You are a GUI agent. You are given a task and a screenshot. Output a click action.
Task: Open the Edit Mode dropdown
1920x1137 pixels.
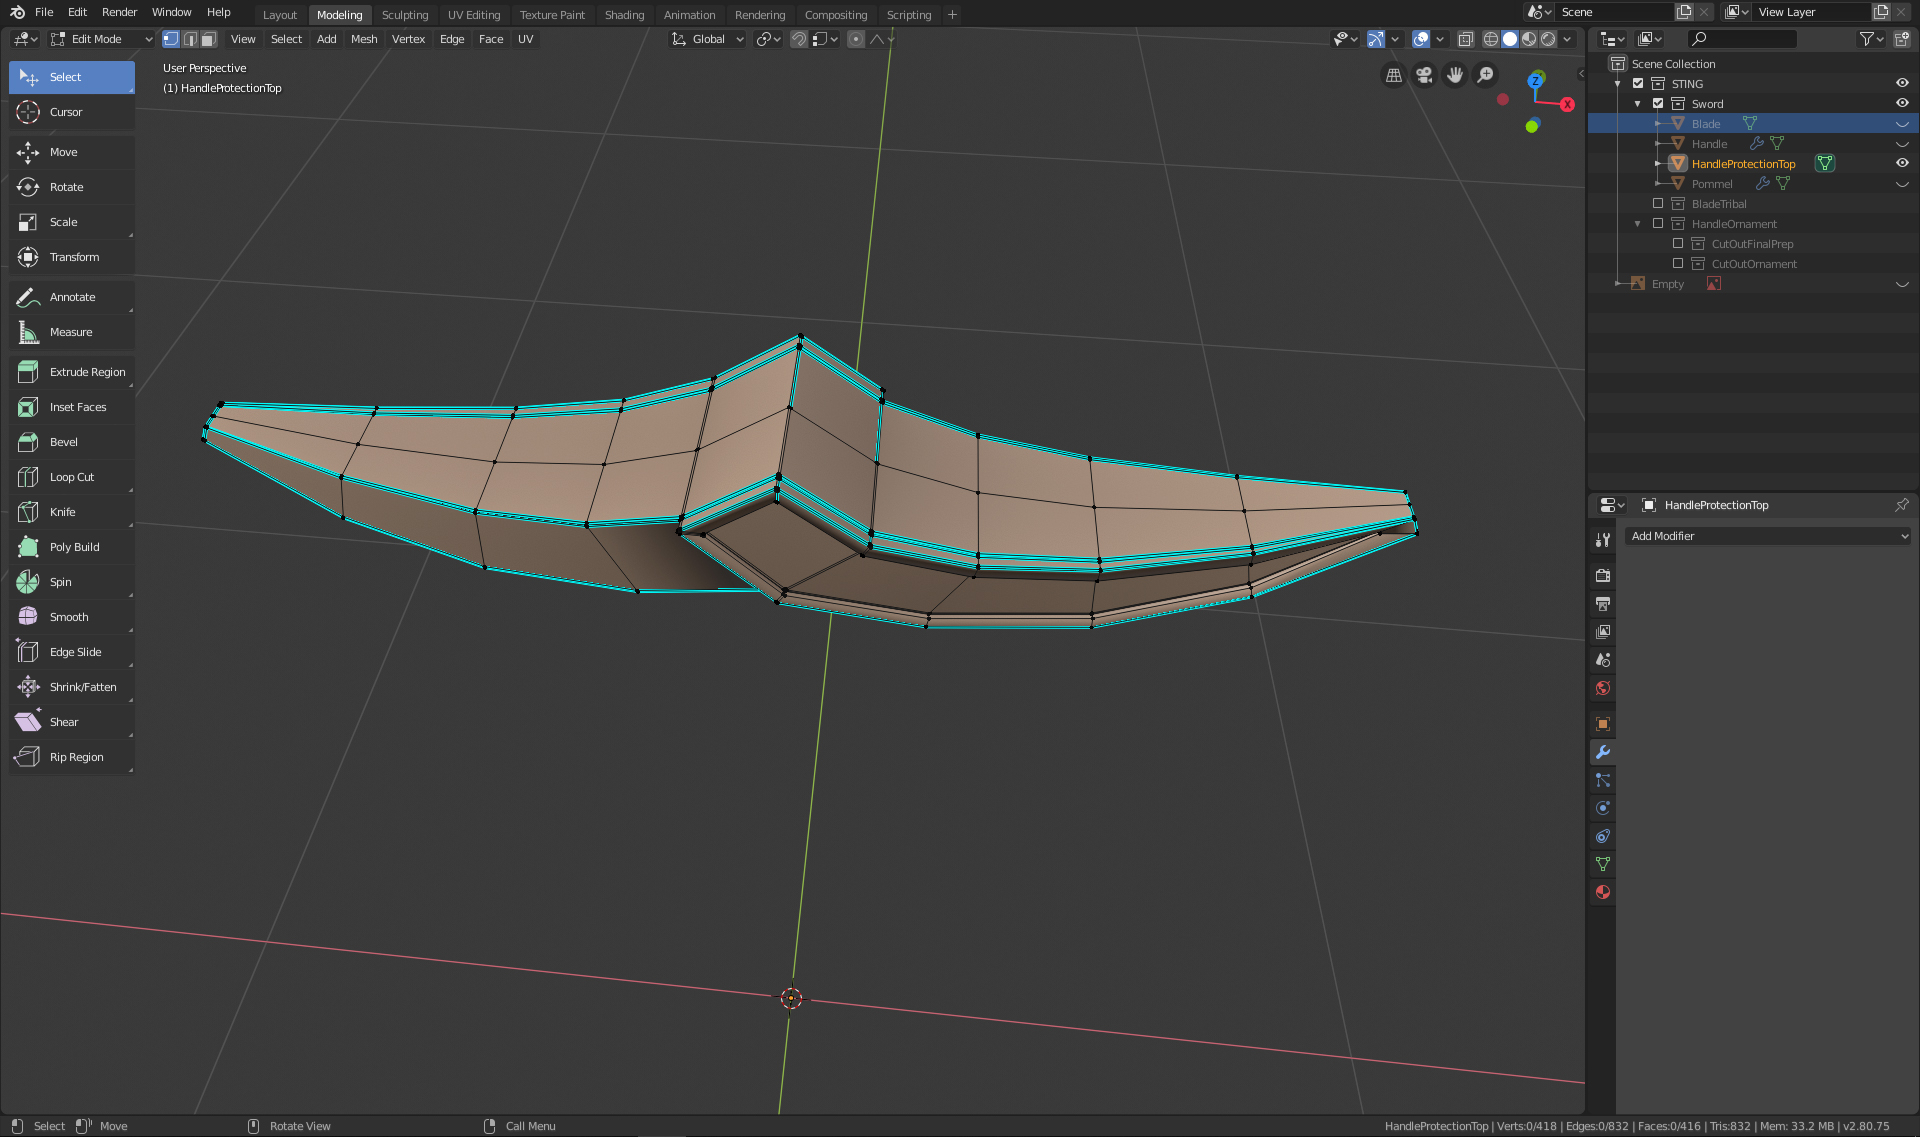101,39
